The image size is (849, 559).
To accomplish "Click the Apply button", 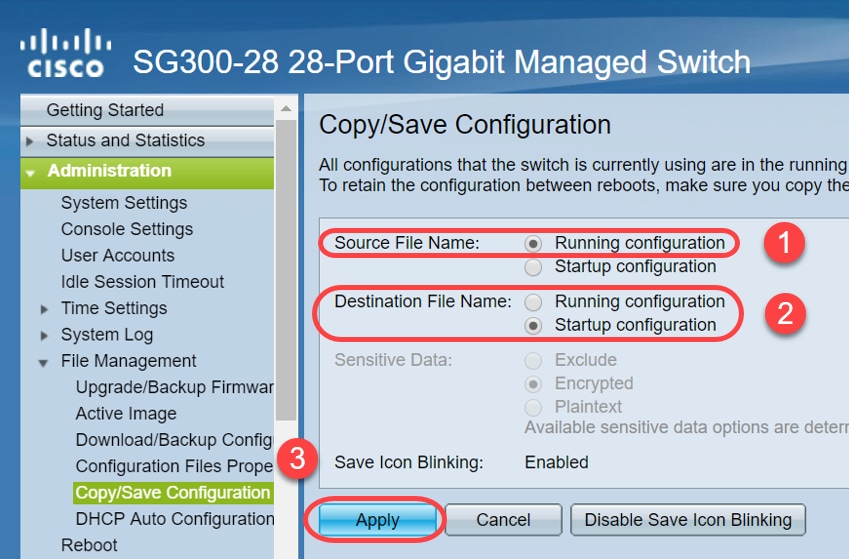I will [377, 520].
